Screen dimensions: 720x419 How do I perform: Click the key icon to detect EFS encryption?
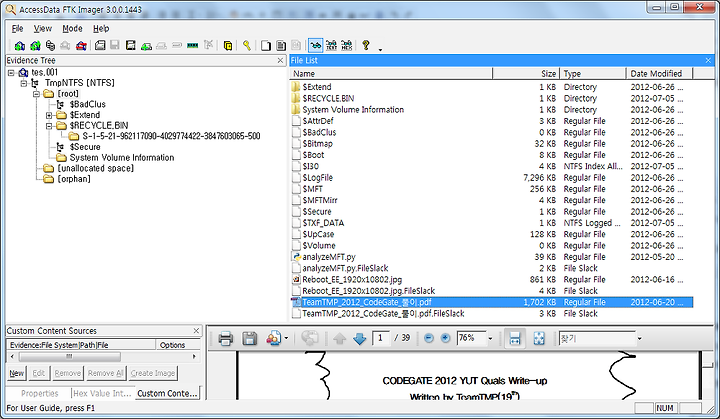click(x=247, y=45)
